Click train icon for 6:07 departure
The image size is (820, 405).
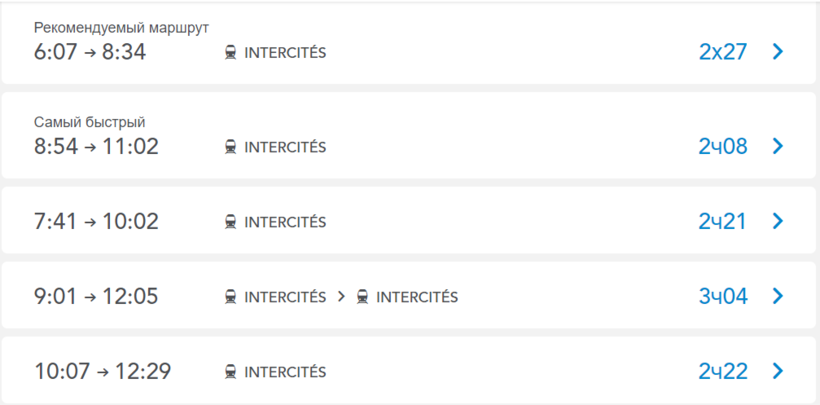point(231,52)
